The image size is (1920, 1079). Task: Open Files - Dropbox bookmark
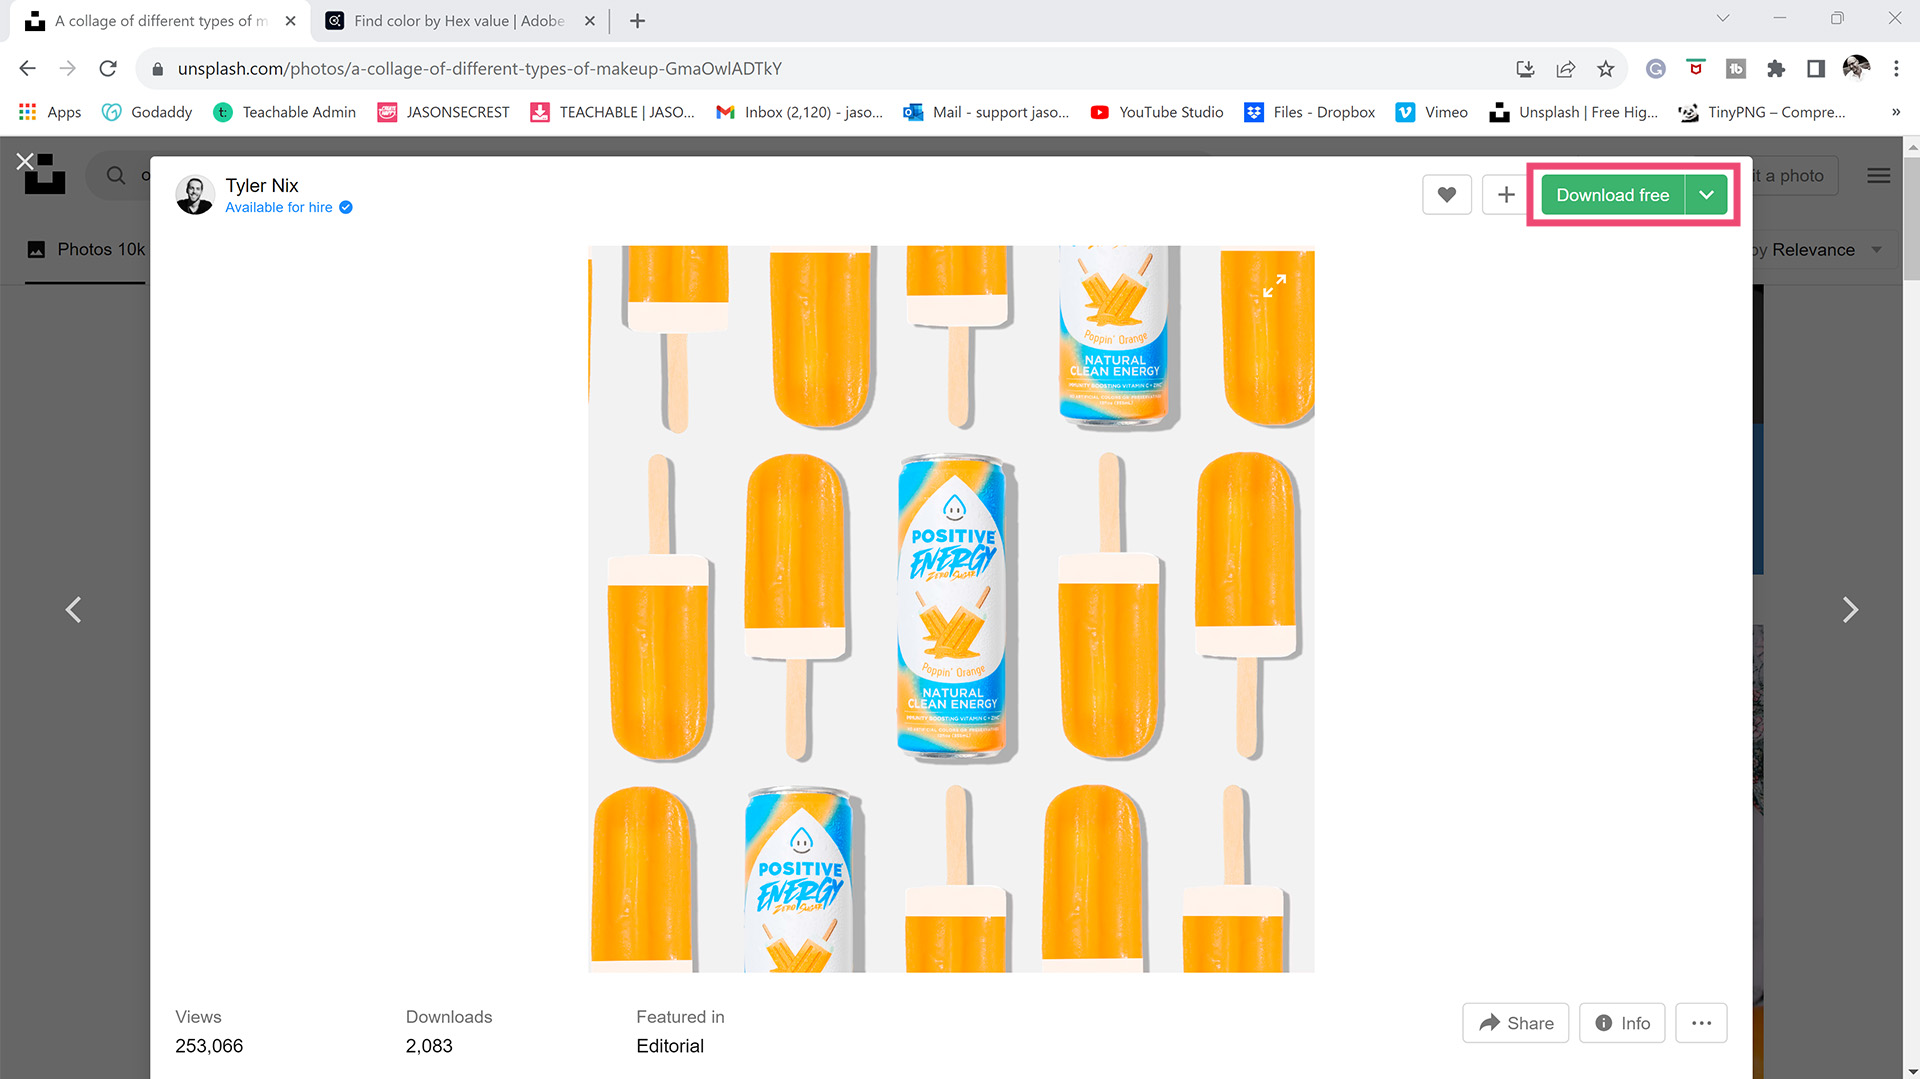pos(1310,112)
